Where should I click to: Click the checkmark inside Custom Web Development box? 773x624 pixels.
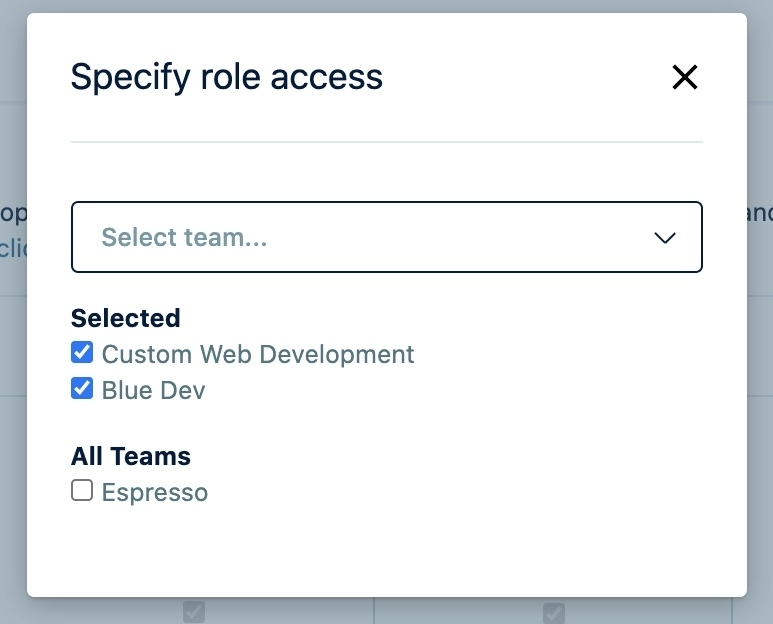coord(82,352)
